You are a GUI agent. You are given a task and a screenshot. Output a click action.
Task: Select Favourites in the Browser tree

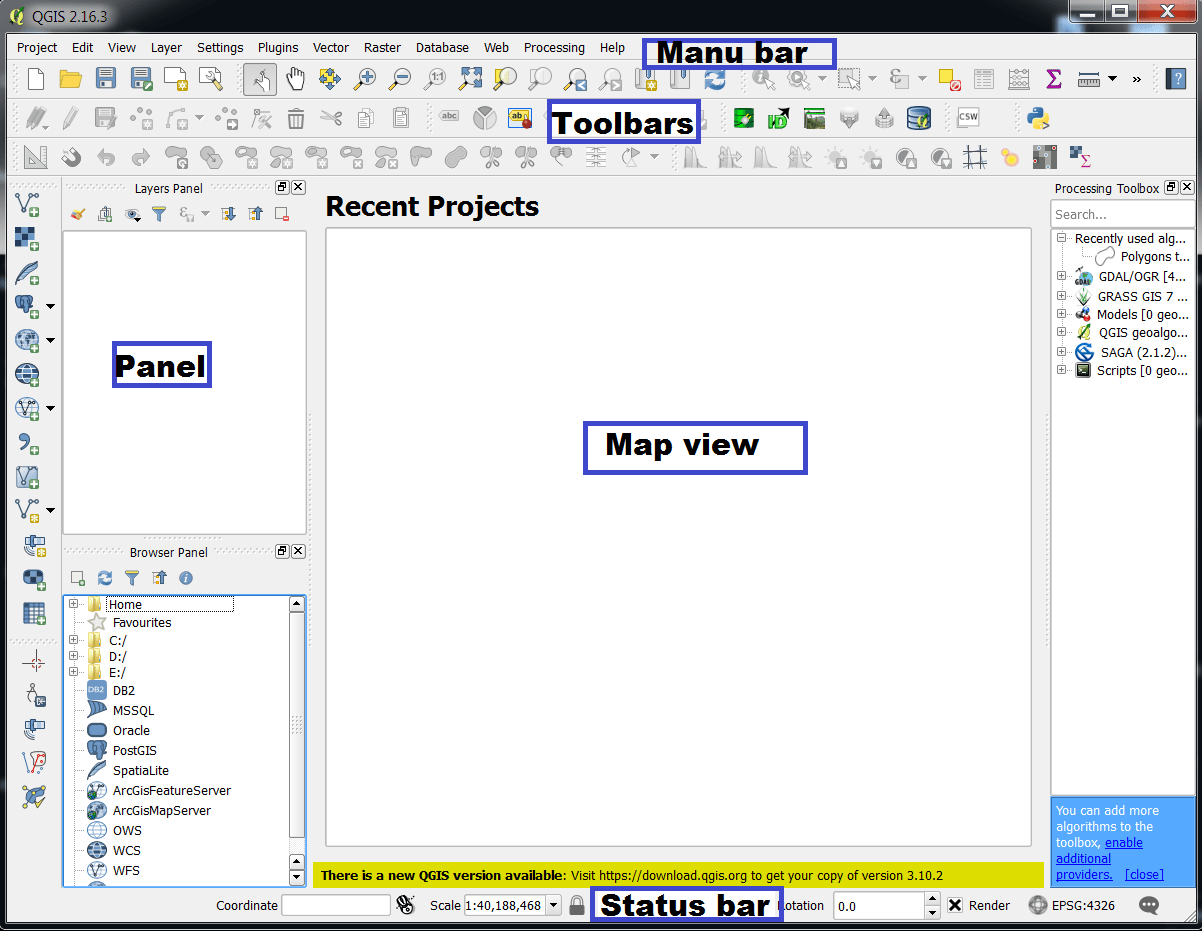[x=142, y=622]
